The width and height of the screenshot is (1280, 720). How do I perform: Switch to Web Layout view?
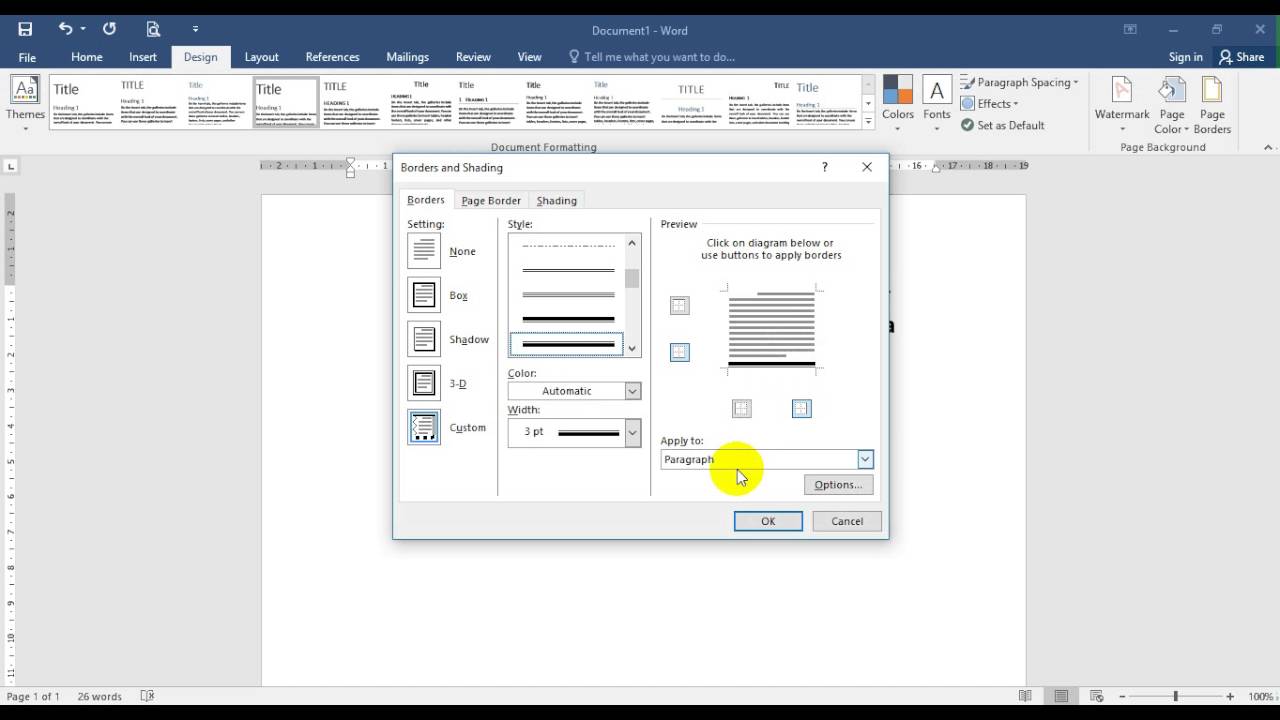click(1097, 696)
